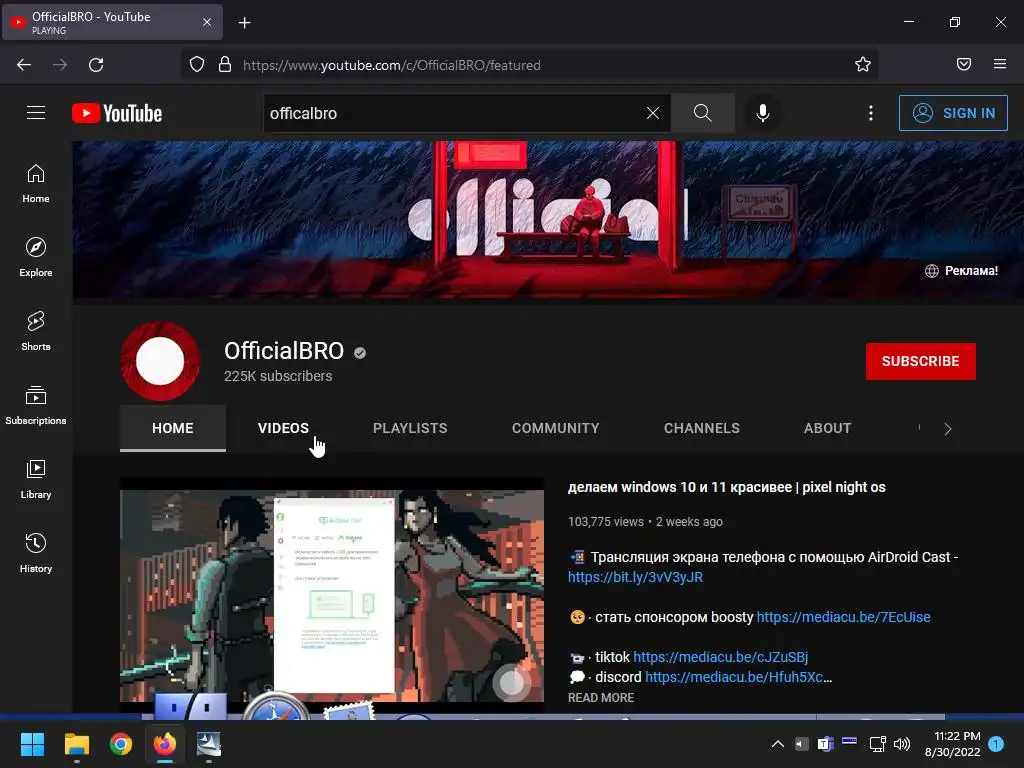This screenshot has height=768, width=1024.
Task: Click the red SUBSCRIBE button
Action: click(921, 361)
